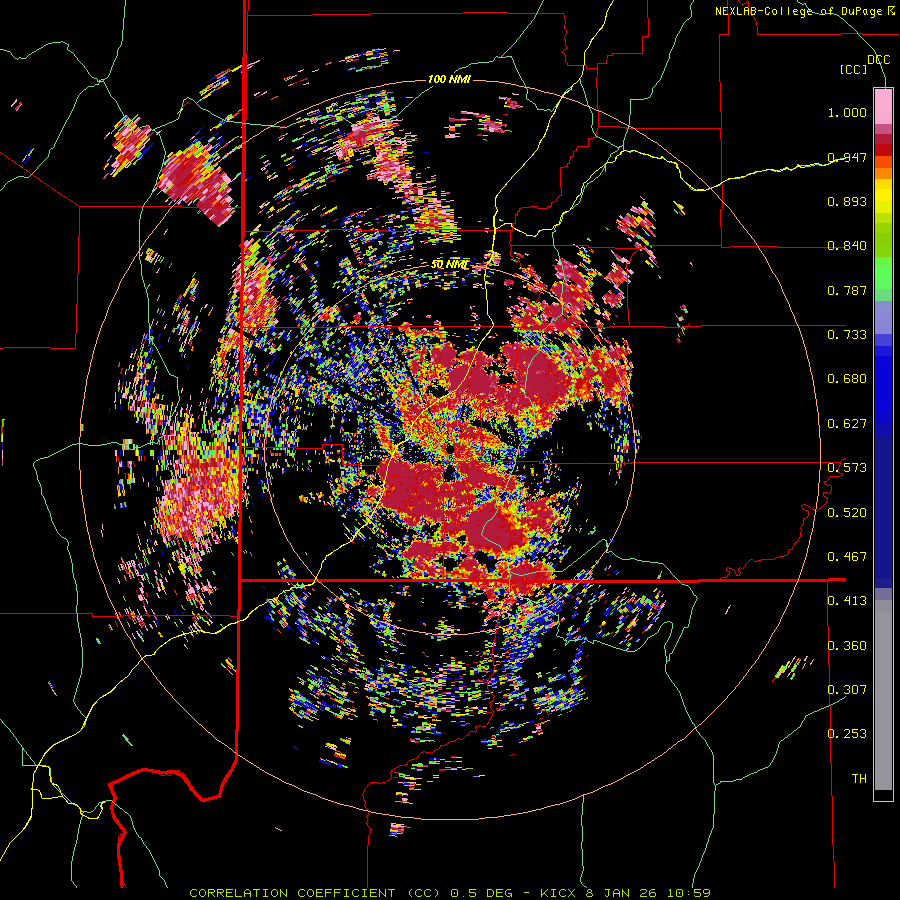Click the 100 NMI range ring label
Image resolution: width=900 pixels, height=900 pixels.
(x=449, y=79)
